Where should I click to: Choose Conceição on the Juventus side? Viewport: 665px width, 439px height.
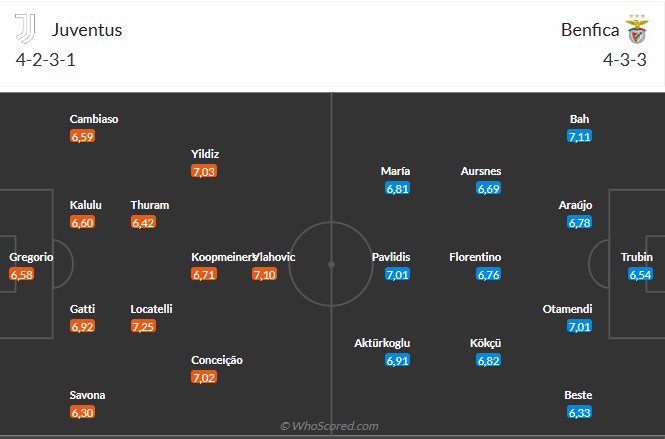[x=216, y=360]
